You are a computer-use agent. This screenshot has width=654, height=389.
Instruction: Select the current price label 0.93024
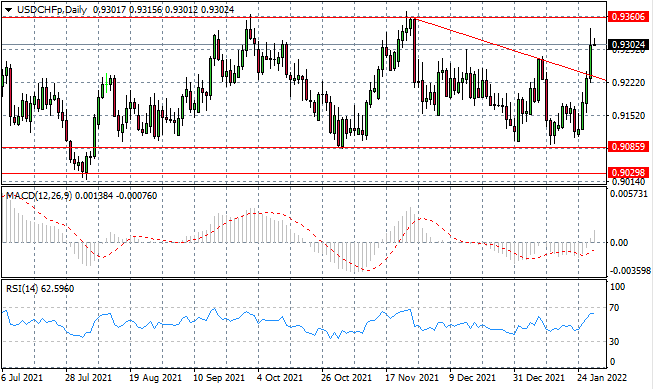coord(629,44)
